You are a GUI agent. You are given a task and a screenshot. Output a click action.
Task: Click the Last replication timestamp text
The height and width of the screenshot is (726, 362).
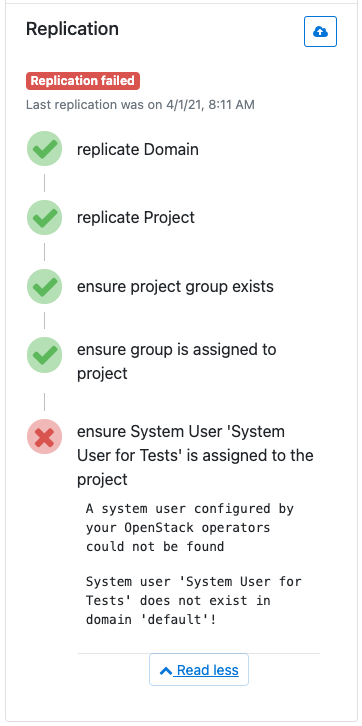click(140, 105)
